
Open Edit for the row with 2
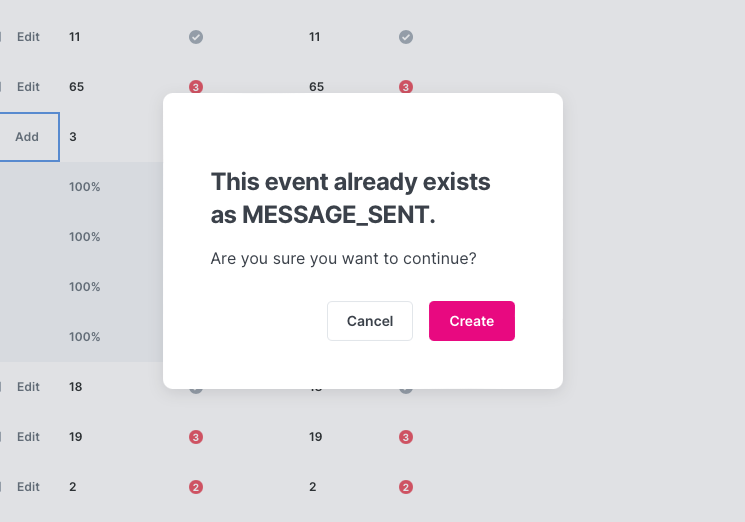pyautogui.click(x=28, y=487)
